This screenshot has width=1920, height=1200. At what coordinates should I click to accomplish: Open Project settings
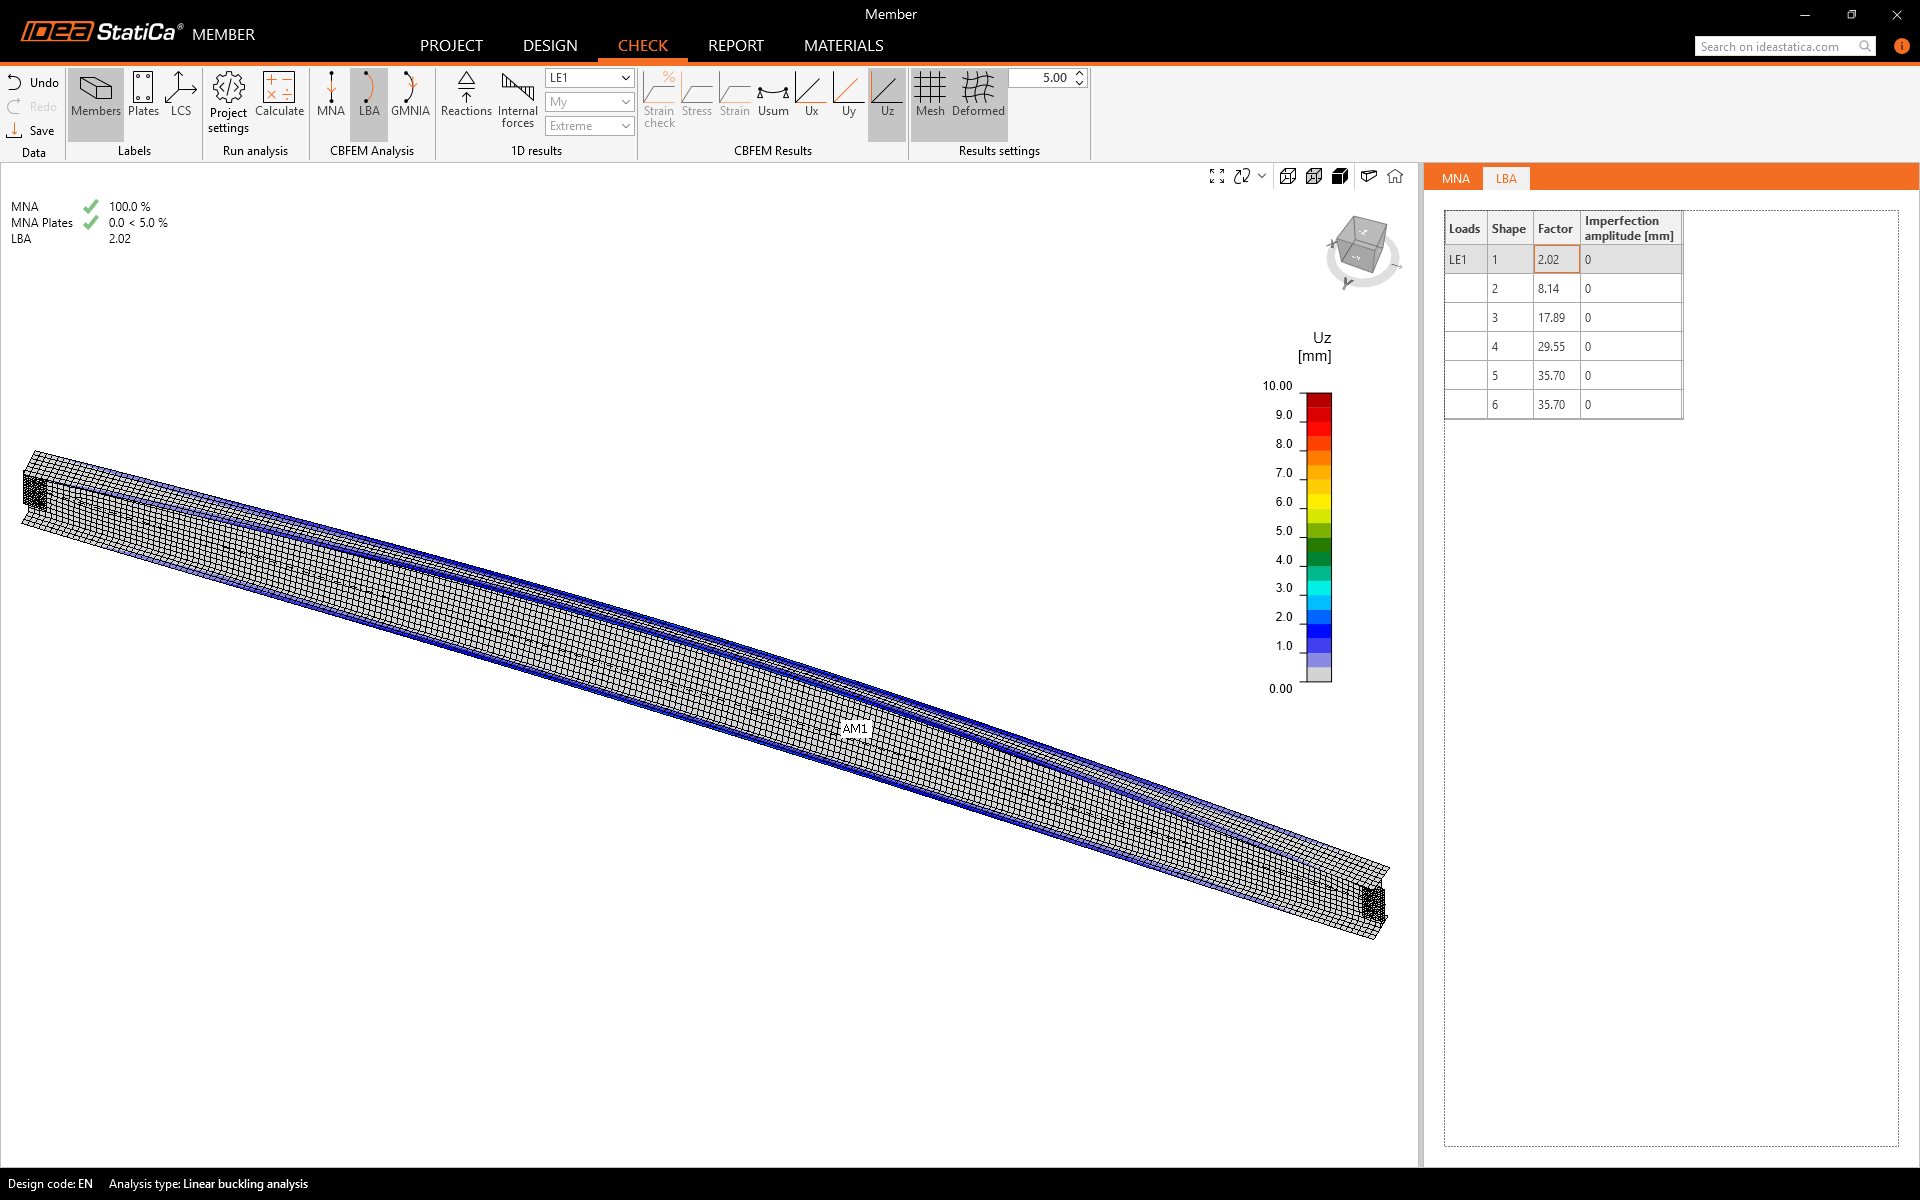tap(228, 102)
